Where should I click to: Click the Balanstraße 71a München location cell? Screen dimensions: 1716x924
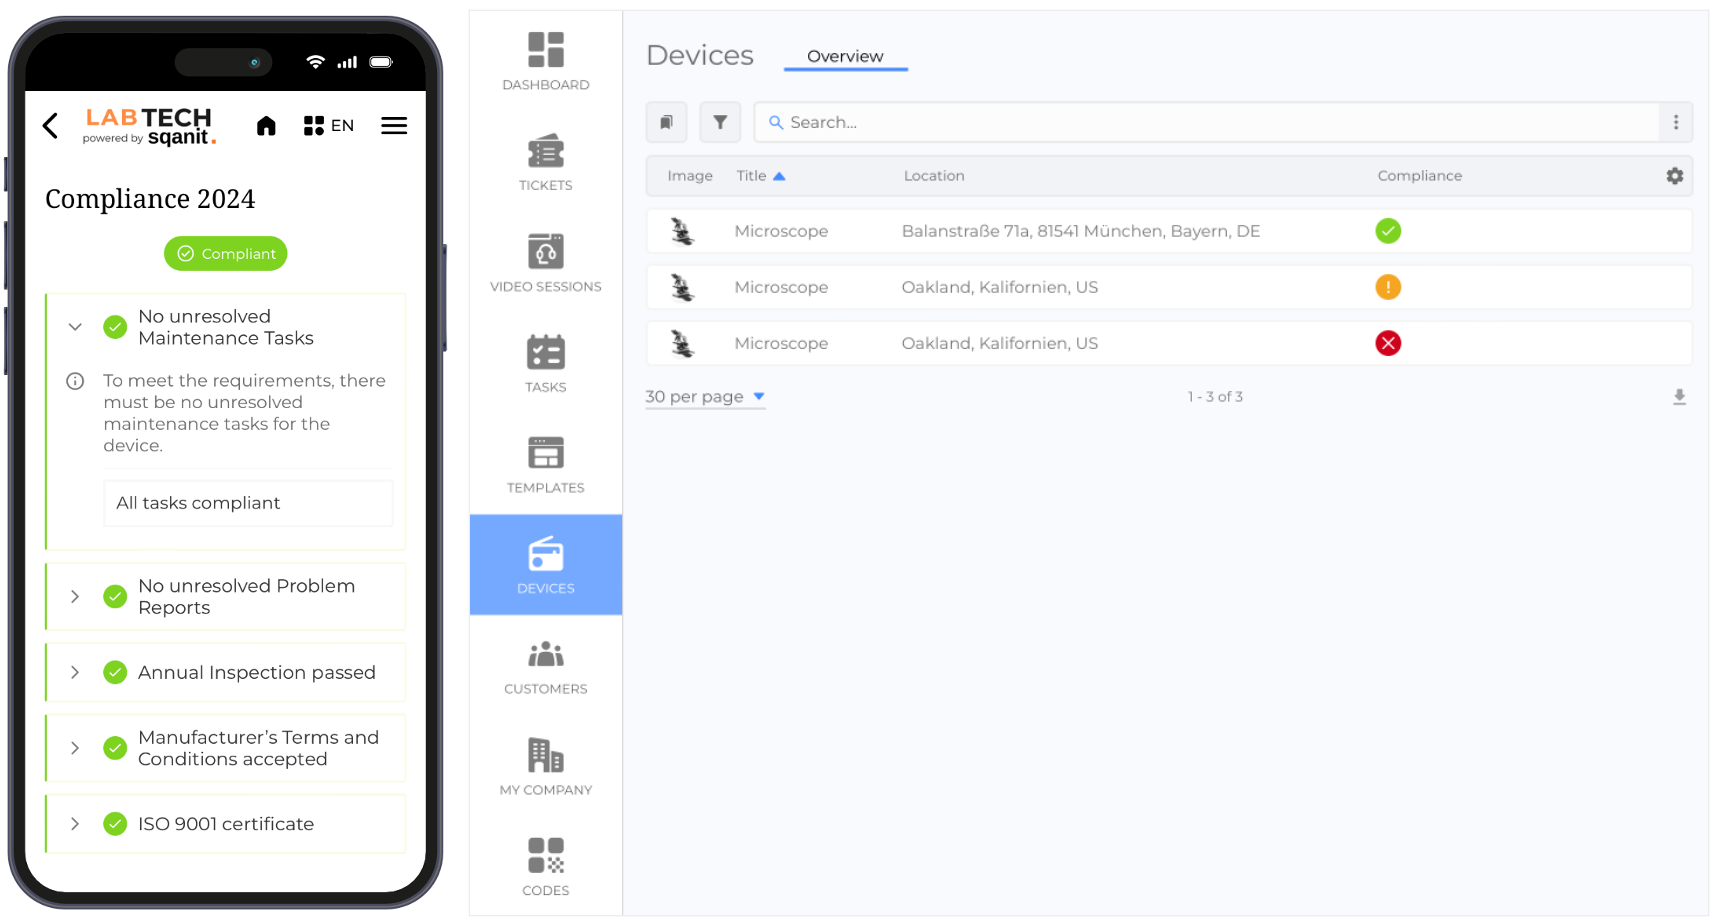point(1080,231)
